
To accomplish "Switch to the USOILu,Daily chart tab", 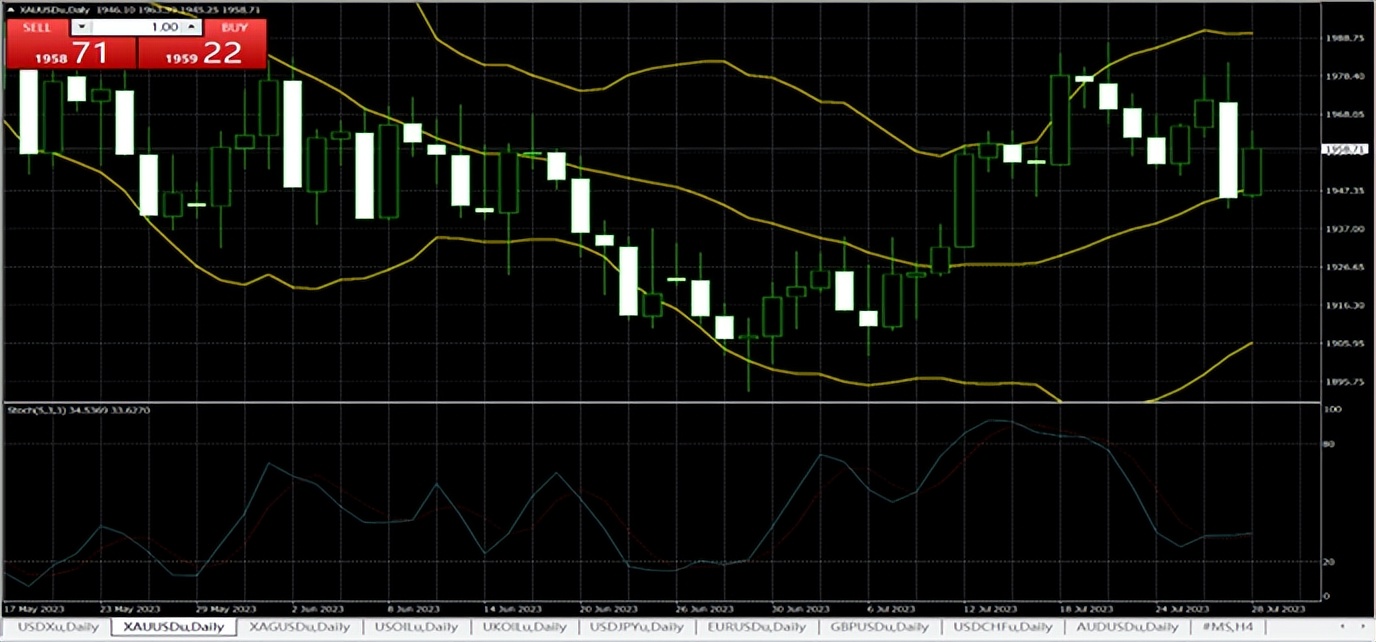I will 414,627.
